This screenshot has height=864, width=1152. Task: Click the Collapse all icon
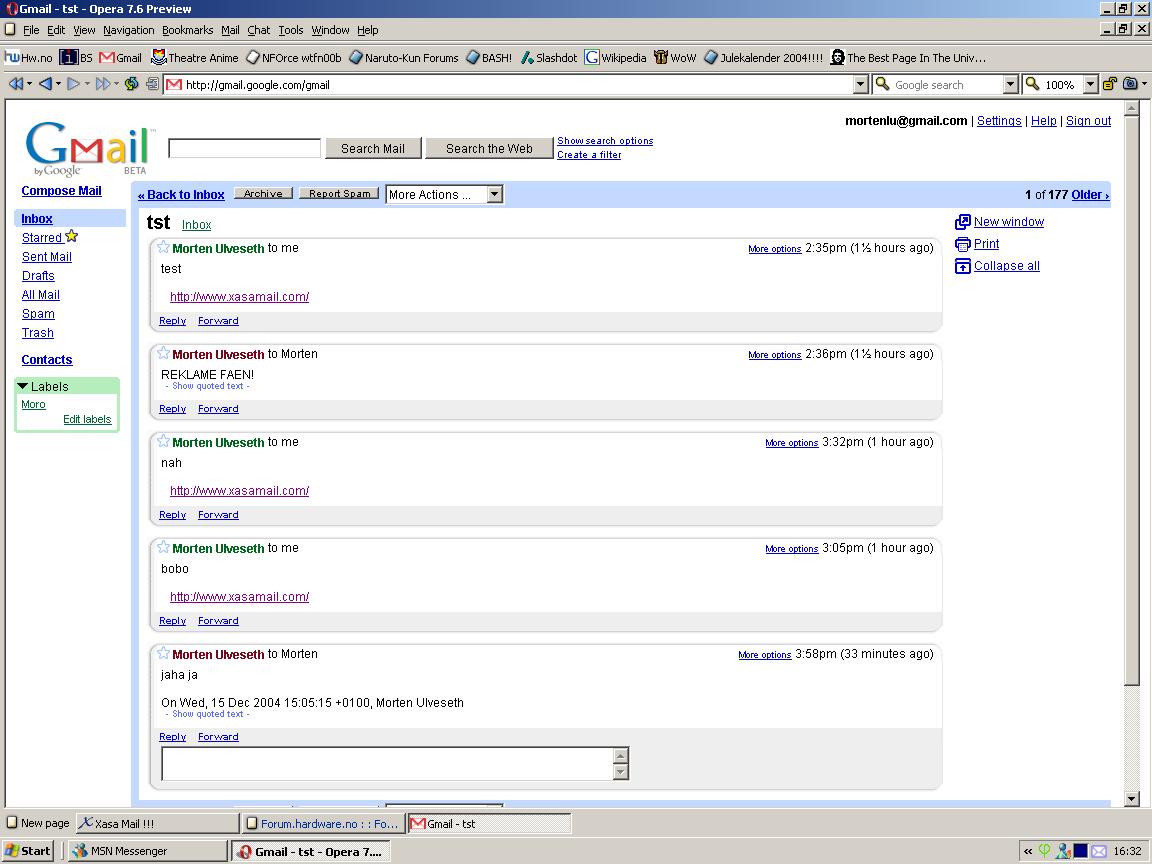coord(962,266)
